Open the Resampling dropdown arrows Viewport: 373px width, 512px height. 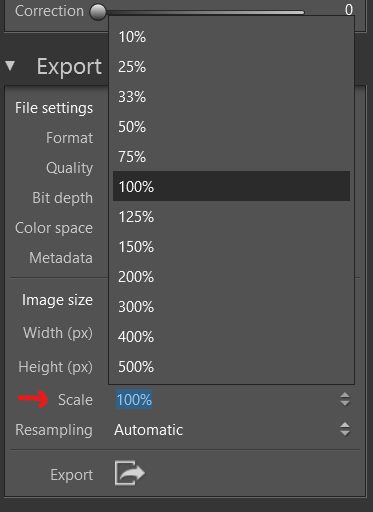345,429
